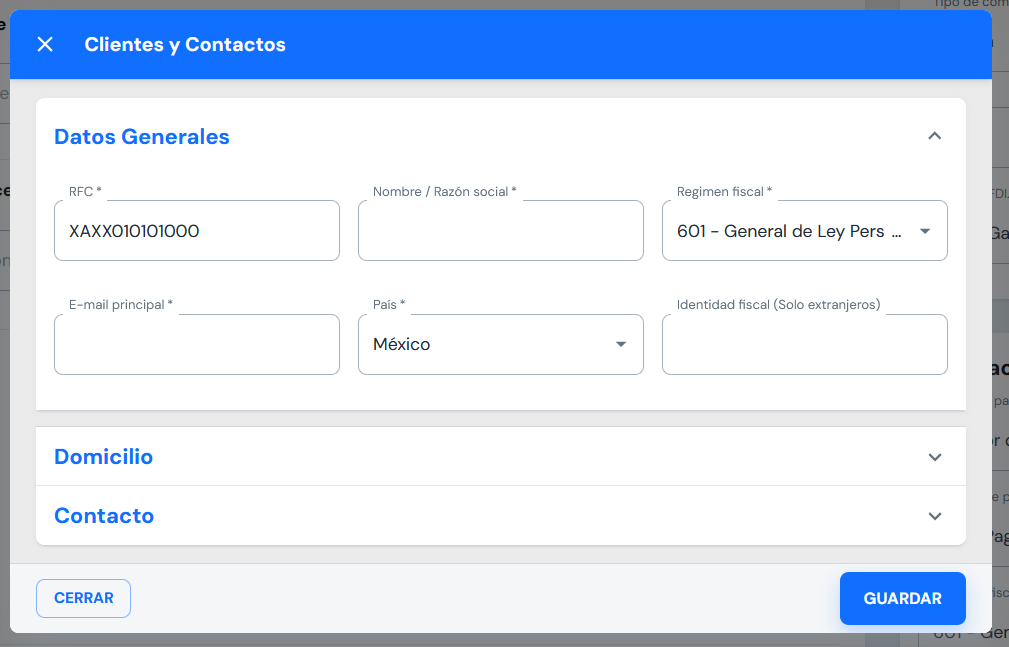Close the Clientes y Contactos dialog with X

coord(45,44)
